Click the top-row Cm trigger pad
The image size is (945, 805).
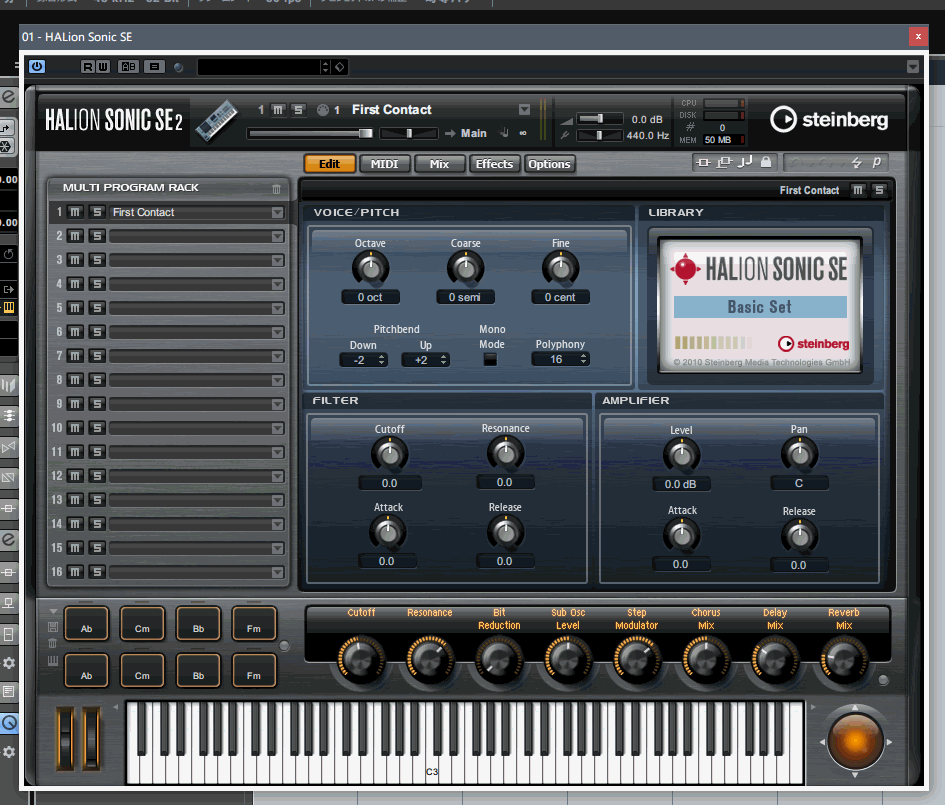tap(142, 624)
